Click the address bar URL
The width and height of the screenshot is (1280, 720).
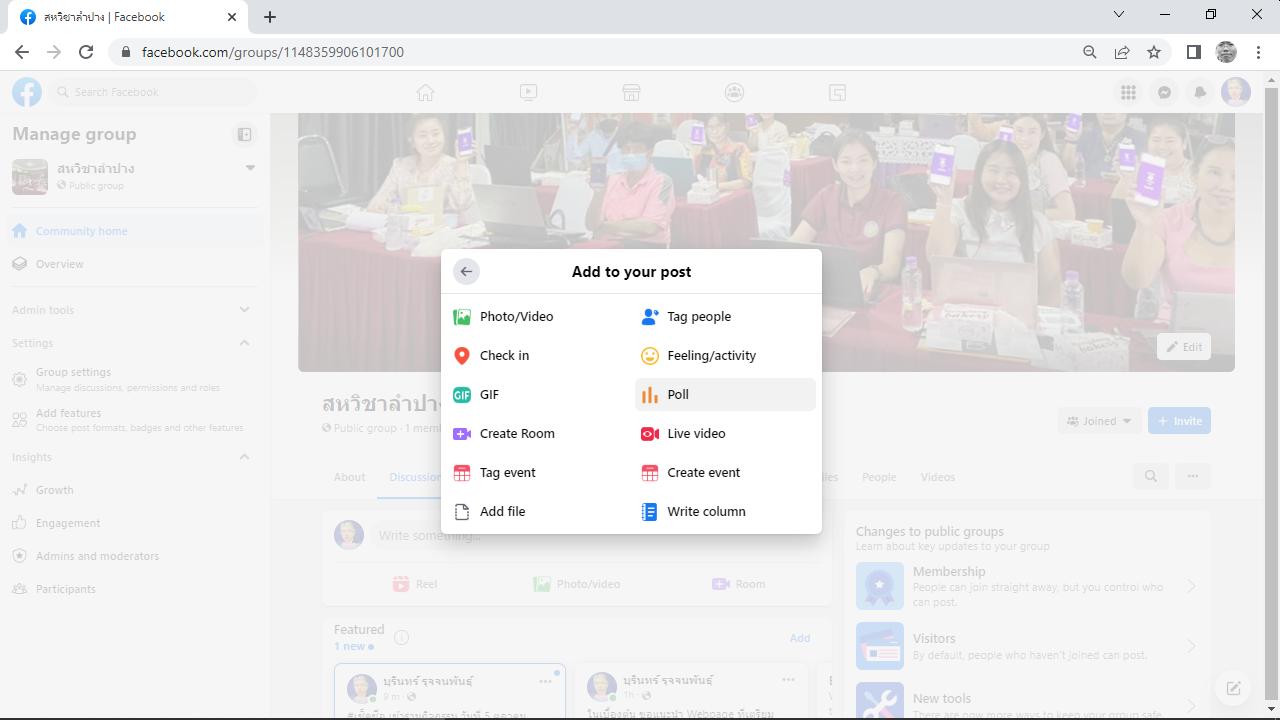[273, 52]
